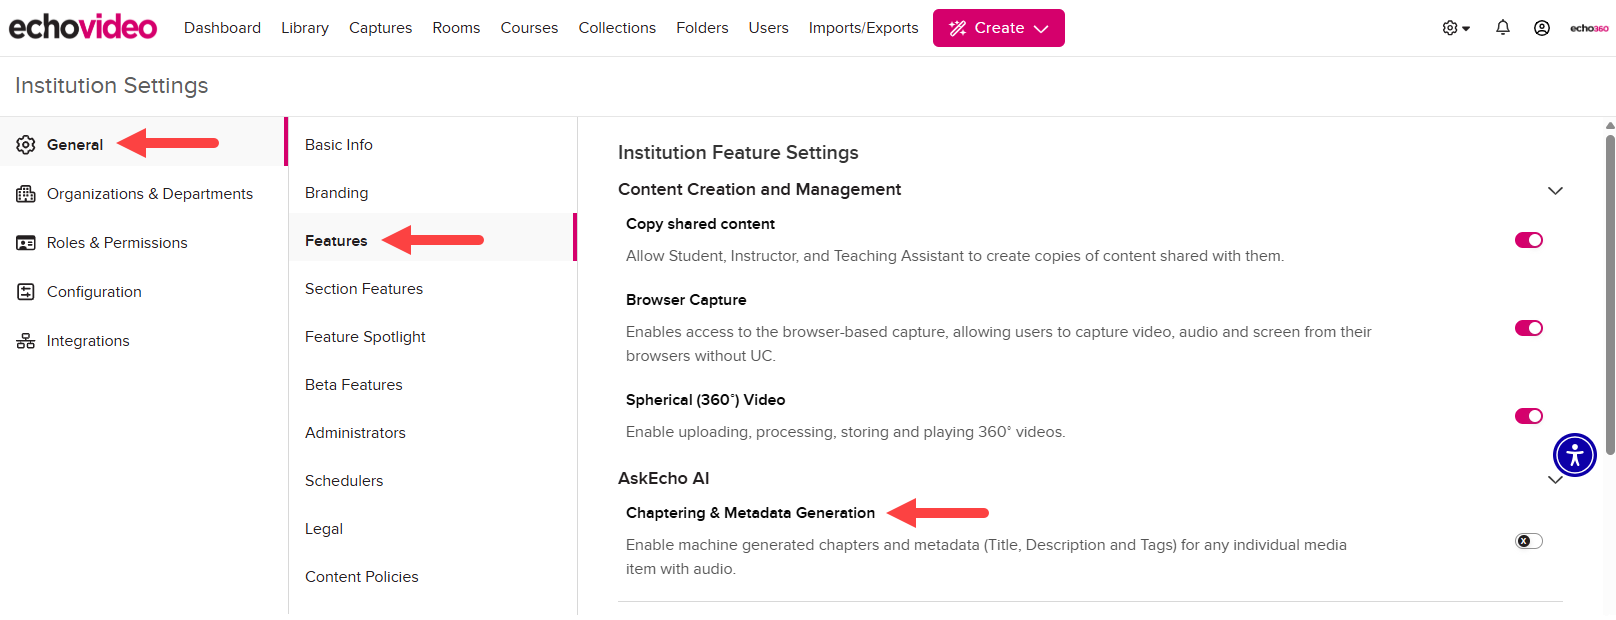
Task: Select the General settings gear icon
Action: click(x=25, y=143)
